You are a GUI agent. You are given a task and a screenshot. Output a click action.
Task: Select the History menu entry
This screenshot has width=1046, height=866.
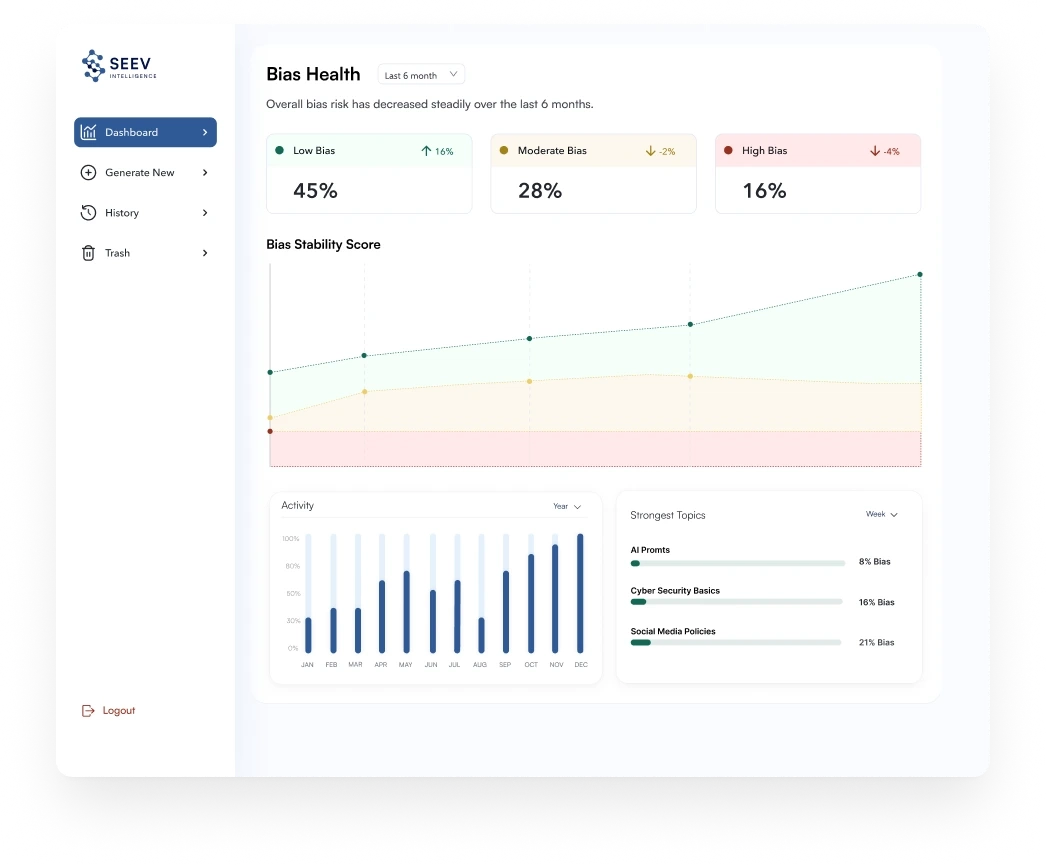point(123,212)
